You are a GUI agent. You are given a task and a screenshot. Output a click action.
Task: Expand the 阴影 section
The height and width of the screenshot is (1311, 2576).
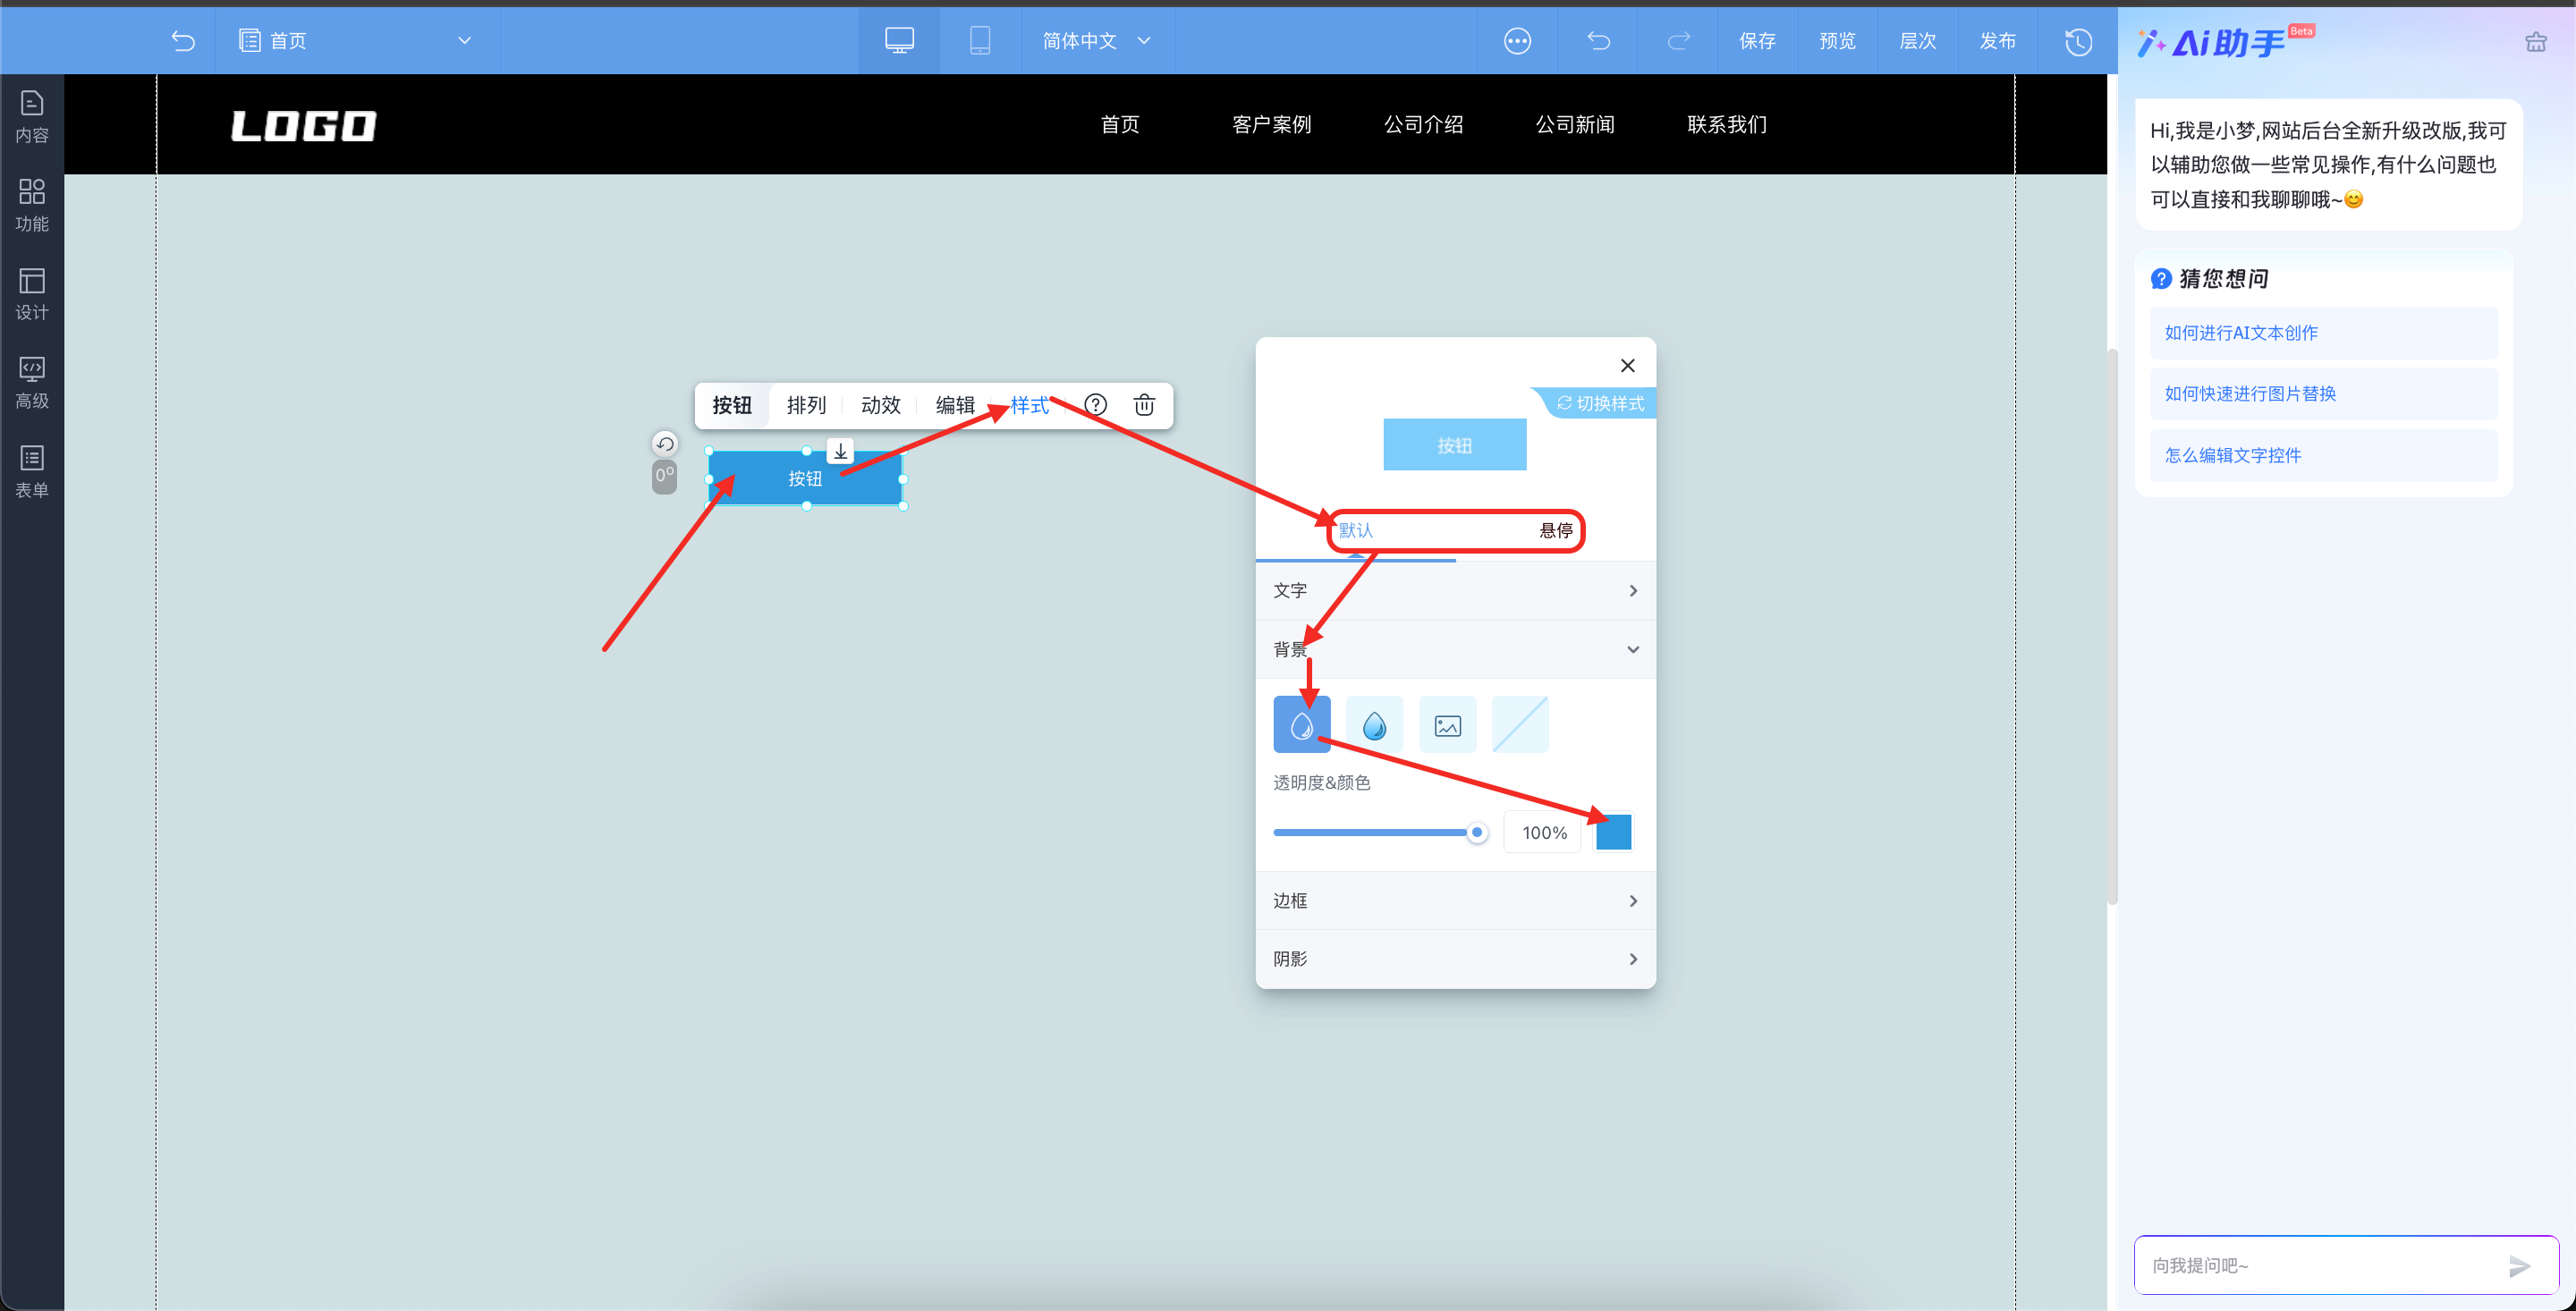point(1455,959)
